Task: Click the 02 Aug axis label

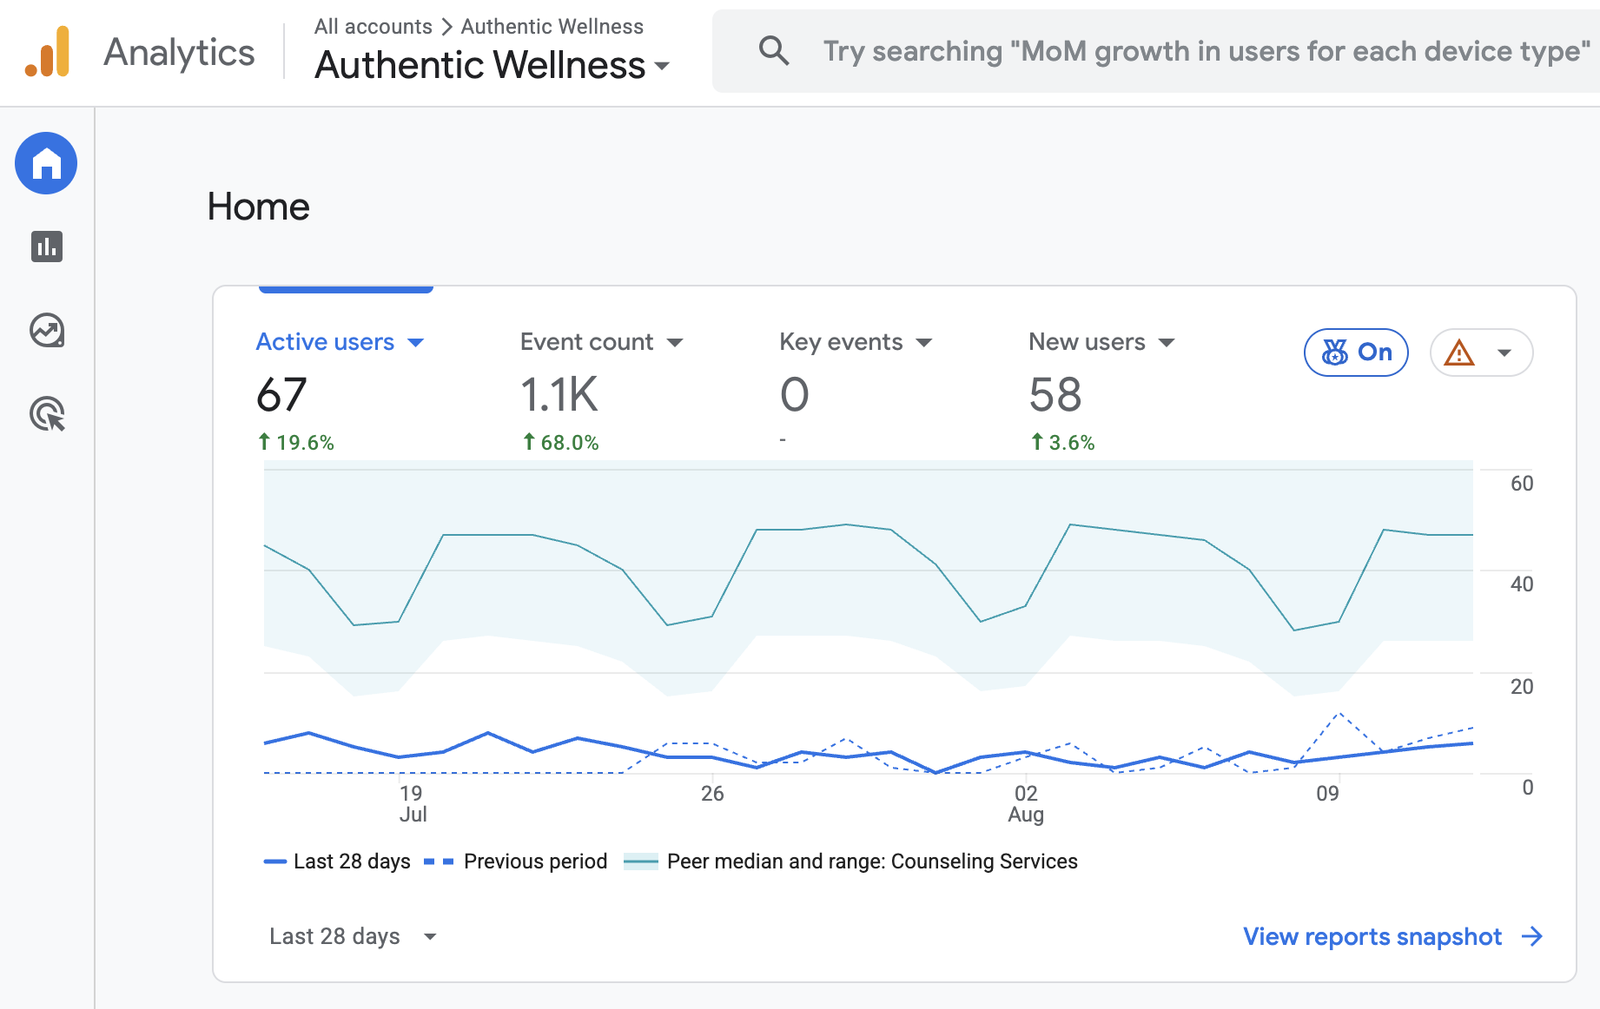Action: 1026,804
